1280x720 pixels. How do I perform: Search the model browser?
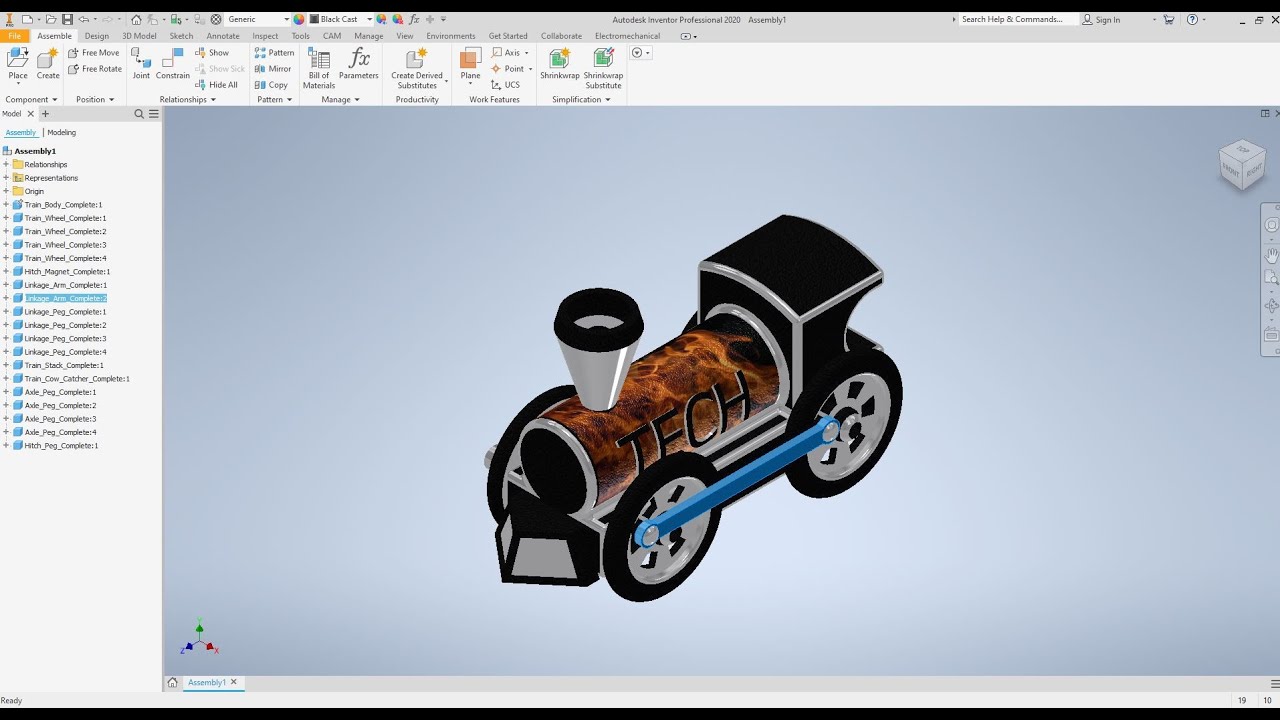pos(140,114)
